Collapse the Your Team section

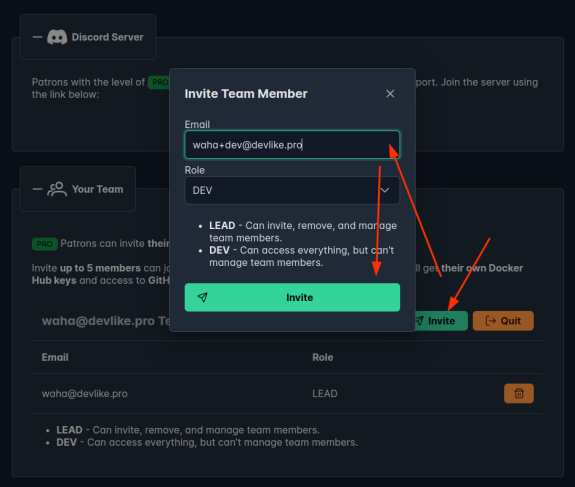tap(37, 189)
